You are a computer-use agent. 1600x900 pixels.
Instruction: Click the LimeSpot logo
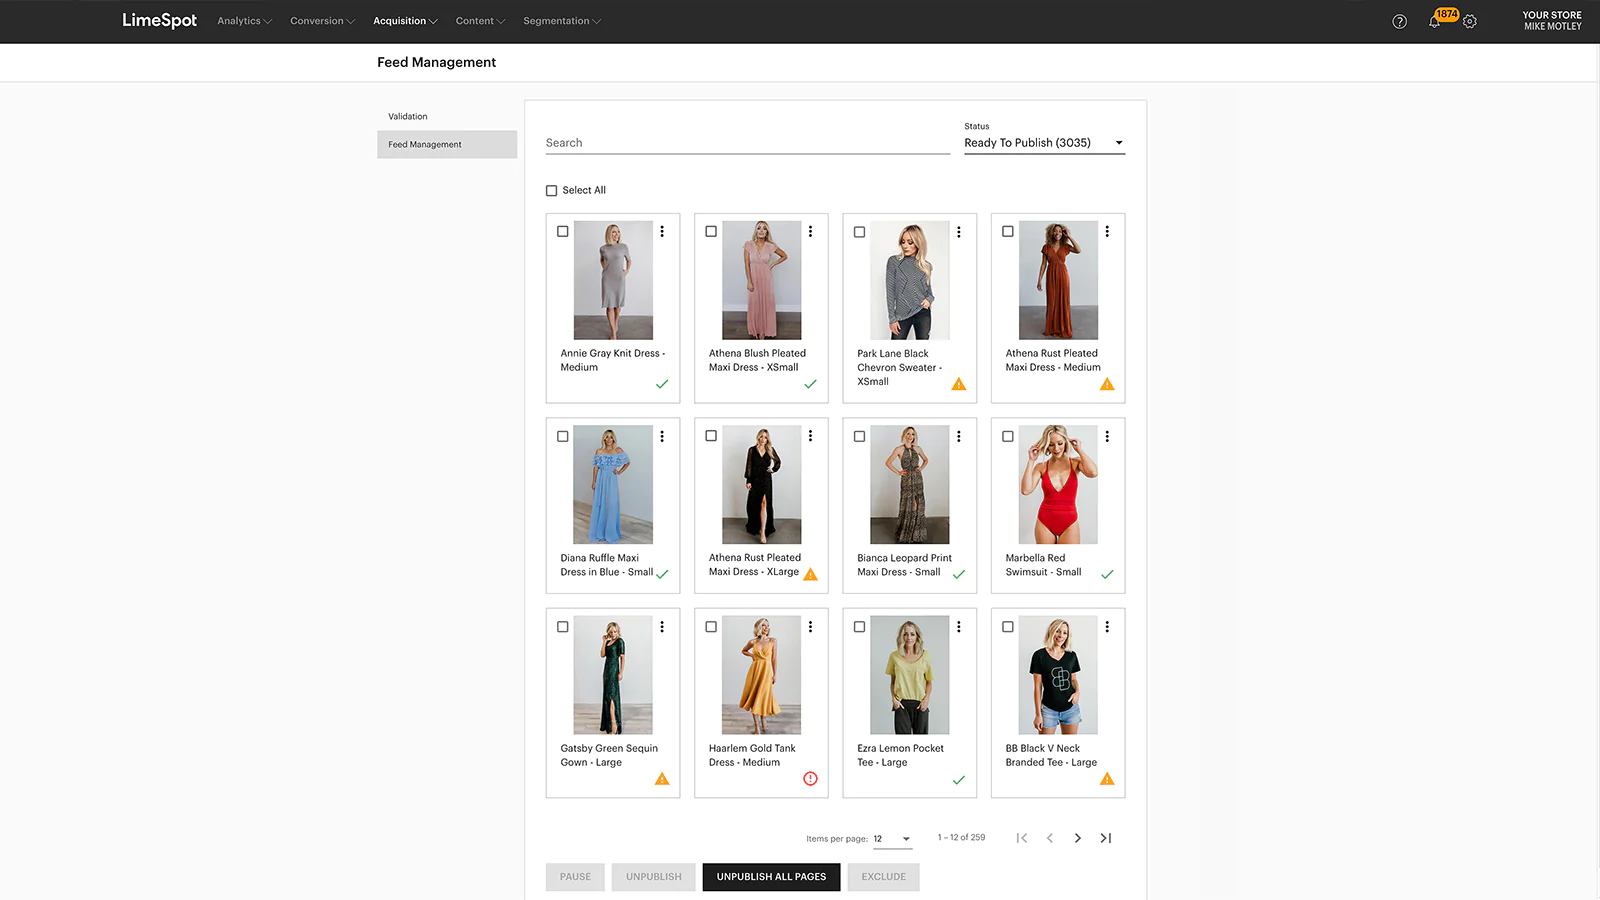[159, 20]
